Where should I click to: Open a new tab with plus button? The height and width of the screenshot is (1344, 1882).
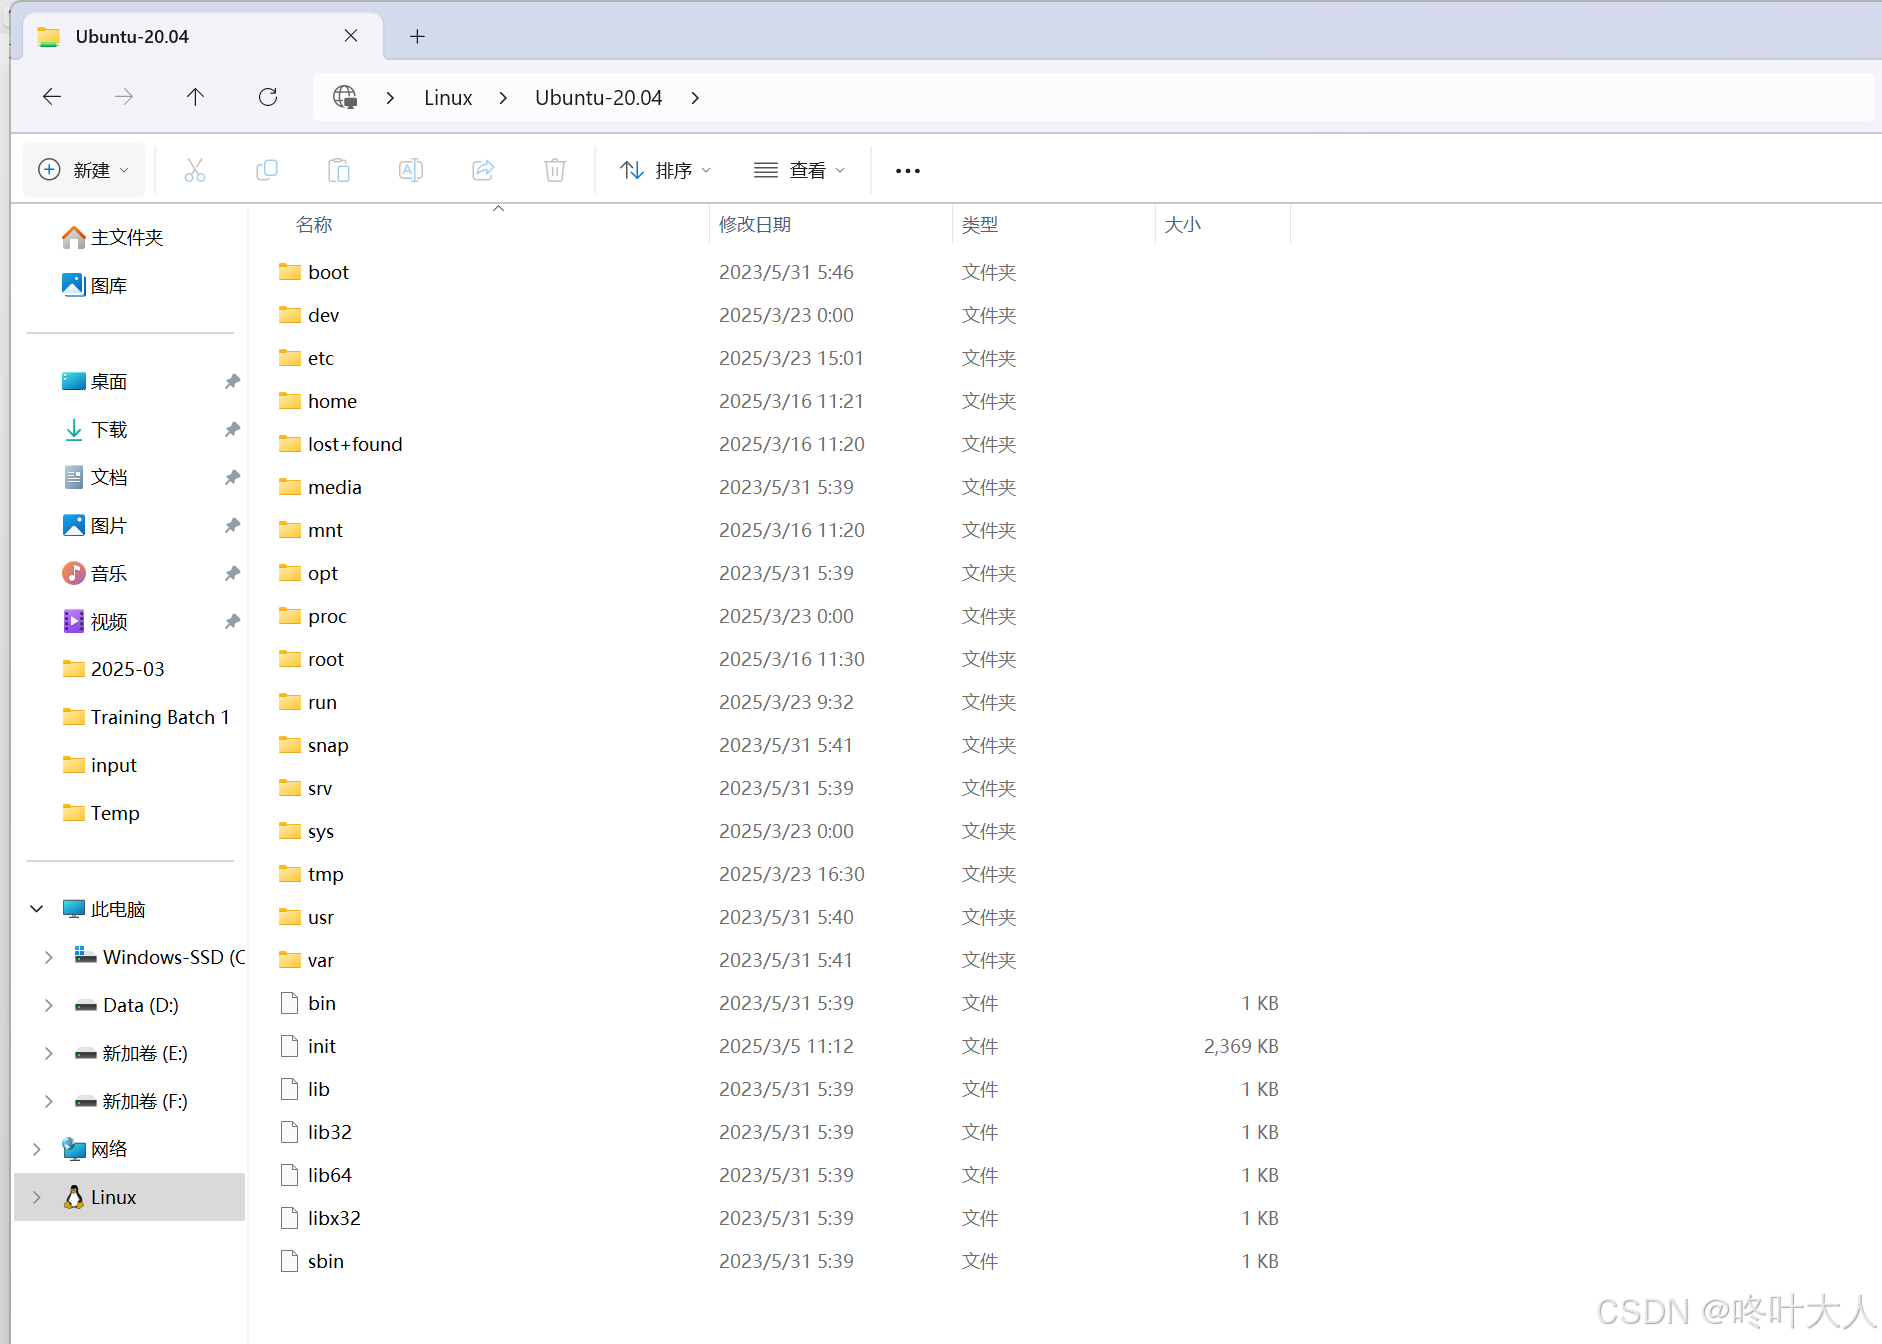[x=418, y=36]
